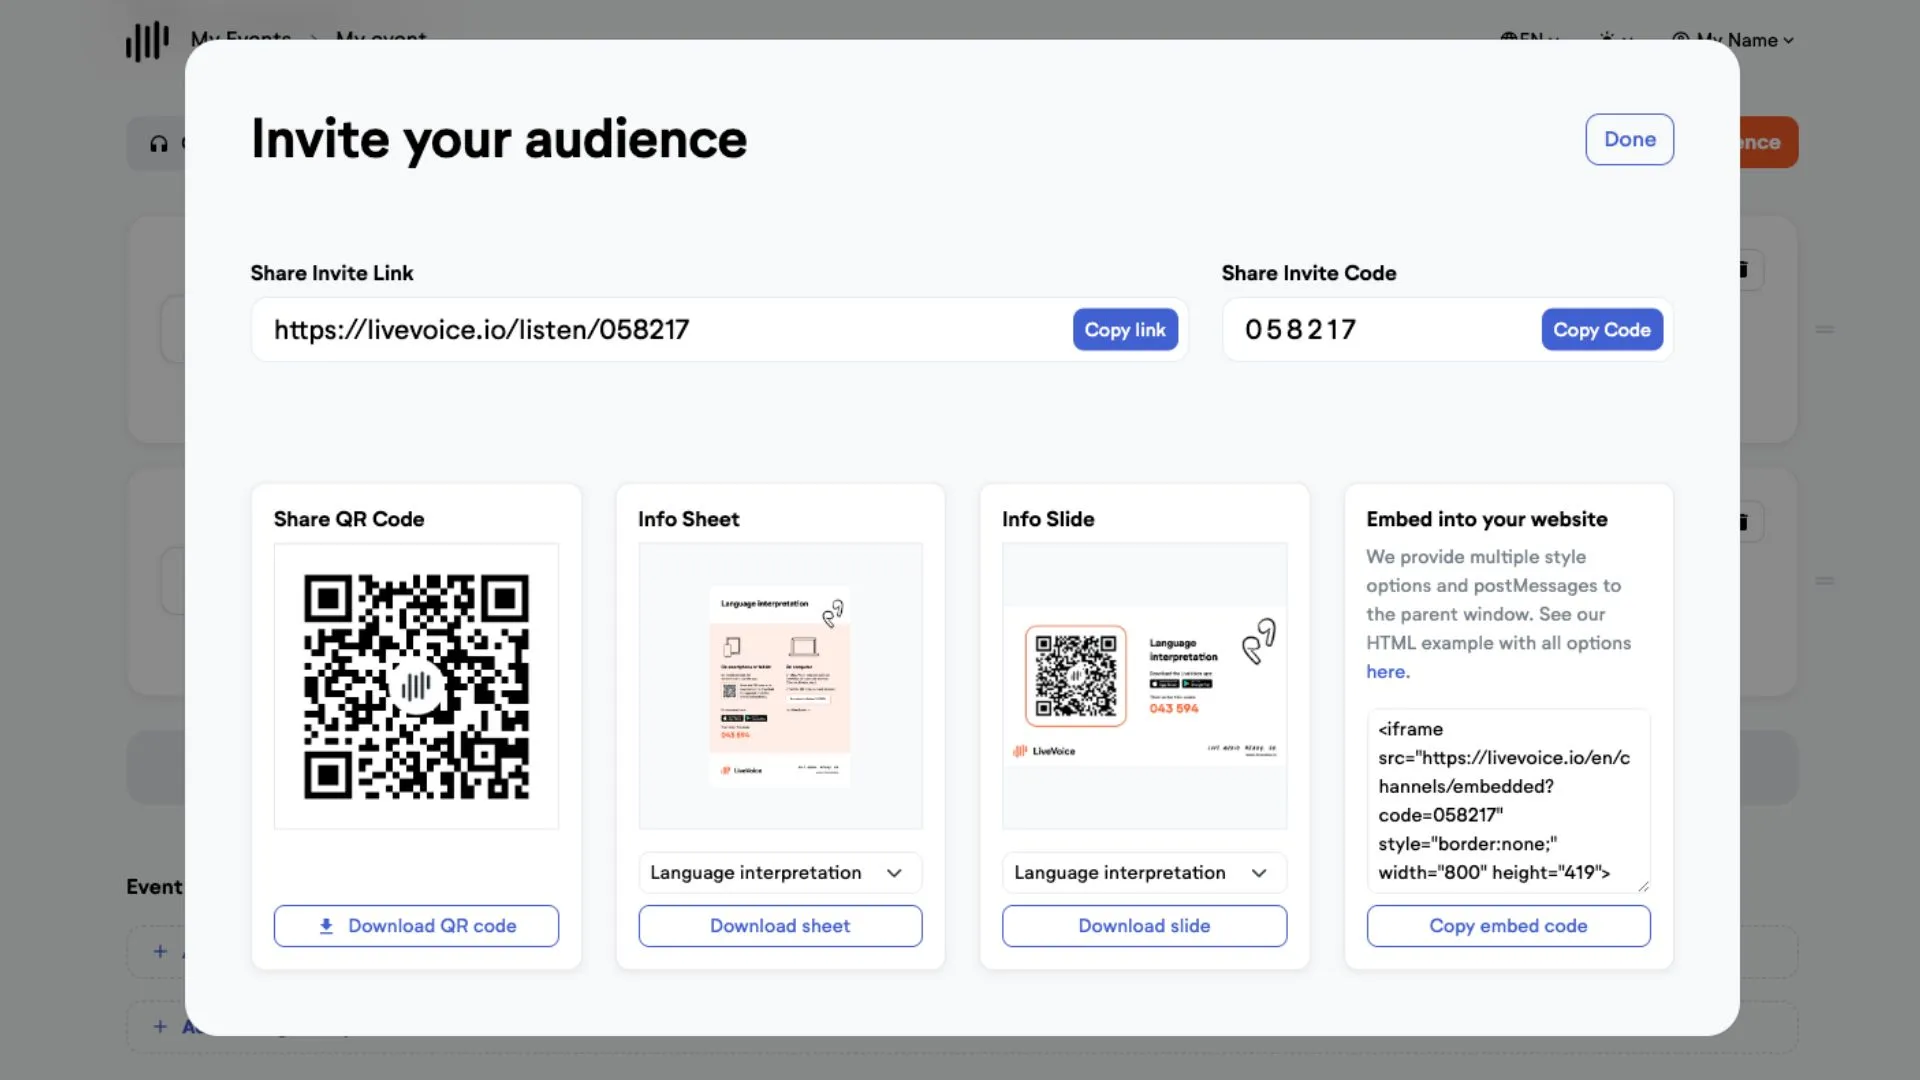Select the iframe embed code text area
The image size is (1920, 1080).
click(1508, 800)
